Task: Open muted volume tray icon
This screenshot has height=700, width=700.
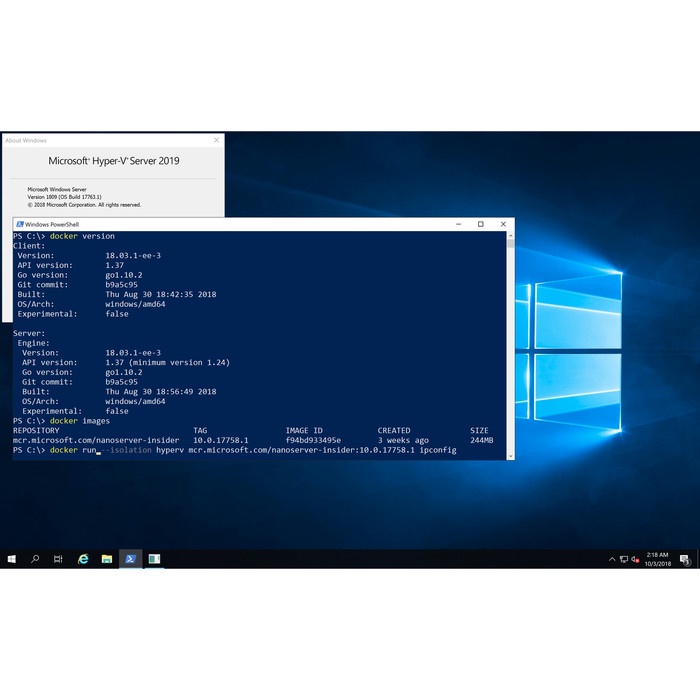Action: [635, 559]
